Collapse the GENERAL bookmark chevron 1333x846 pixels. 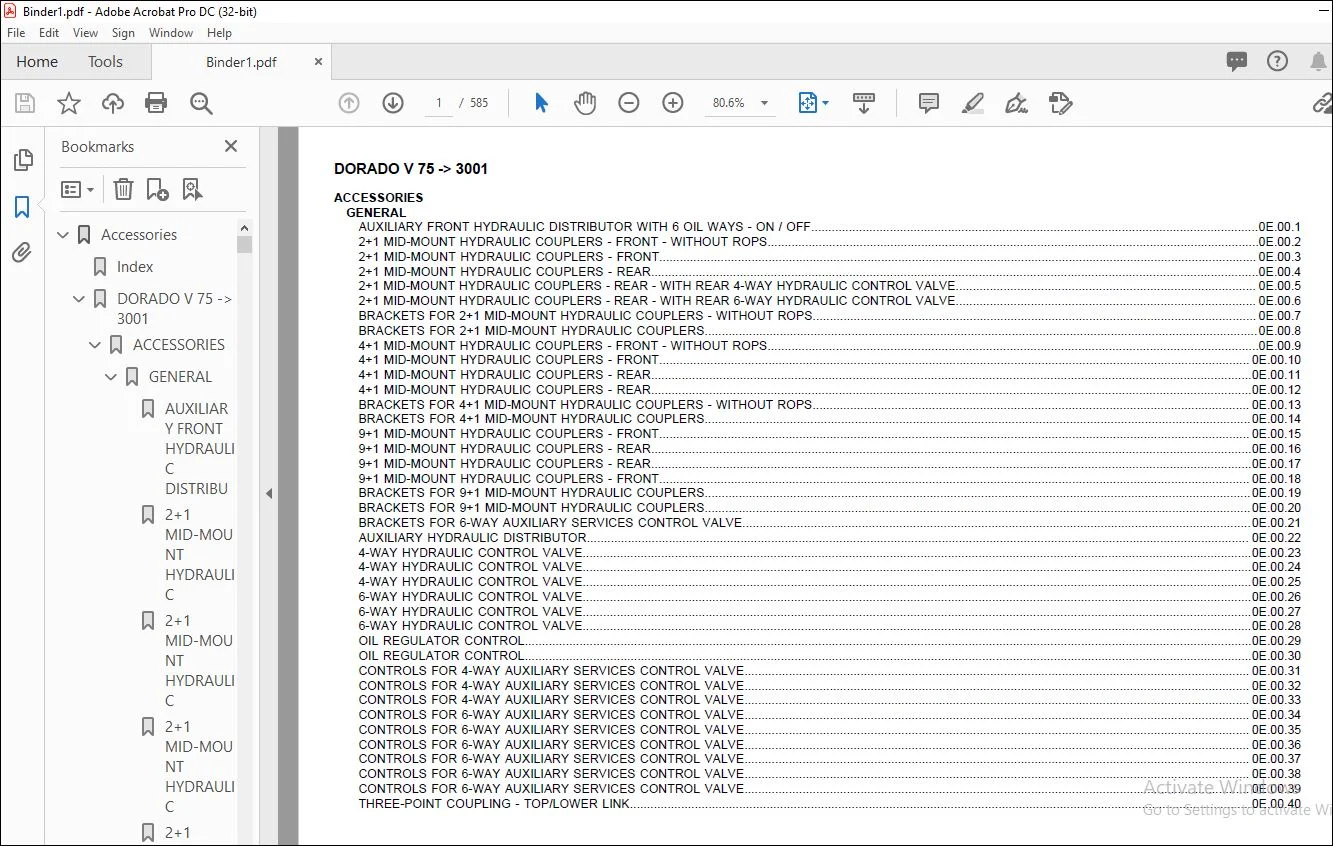point(112,377)
